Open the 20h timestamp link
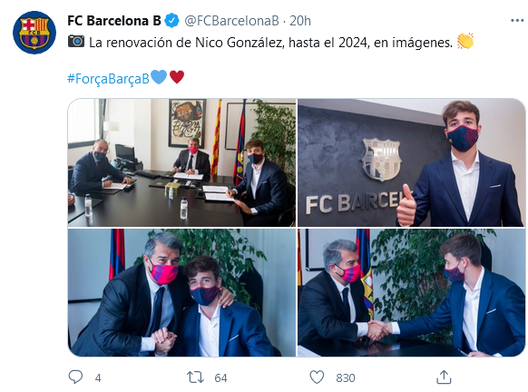Screen dimensions: 528x392 point(300,21)
